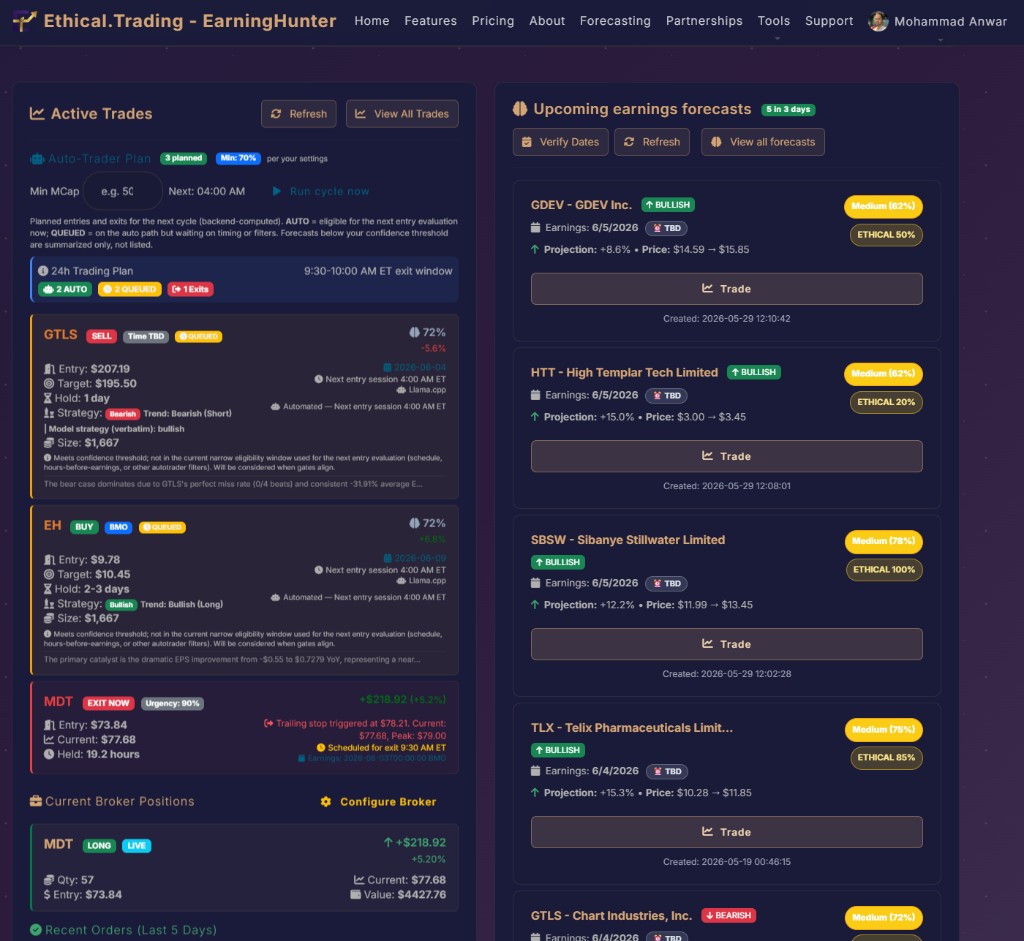
Task: Click the Auto-Trader Plan robot icon
Action: point(37,159)
